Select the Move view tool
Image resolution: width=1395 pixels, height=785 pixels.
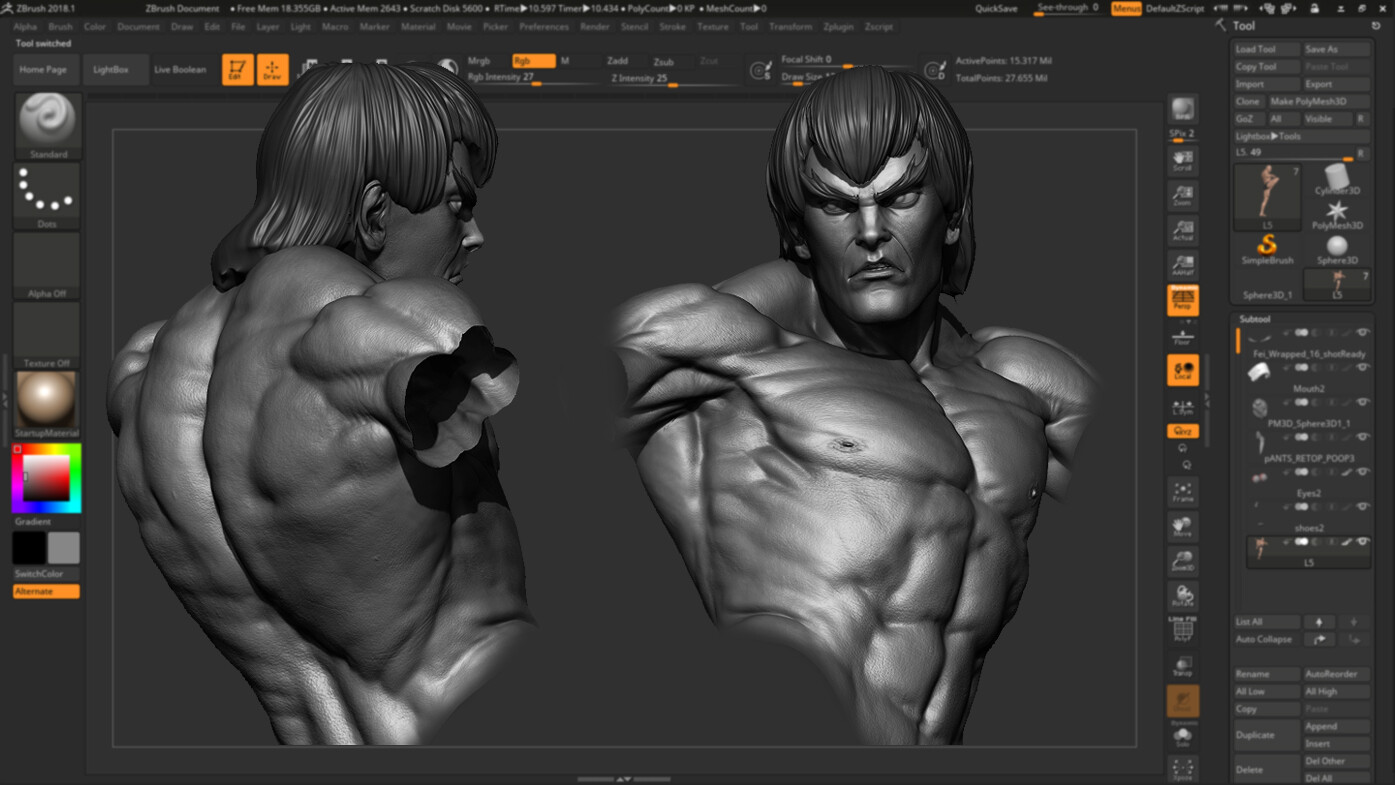pyautogui.click(x=1183, y=527)
